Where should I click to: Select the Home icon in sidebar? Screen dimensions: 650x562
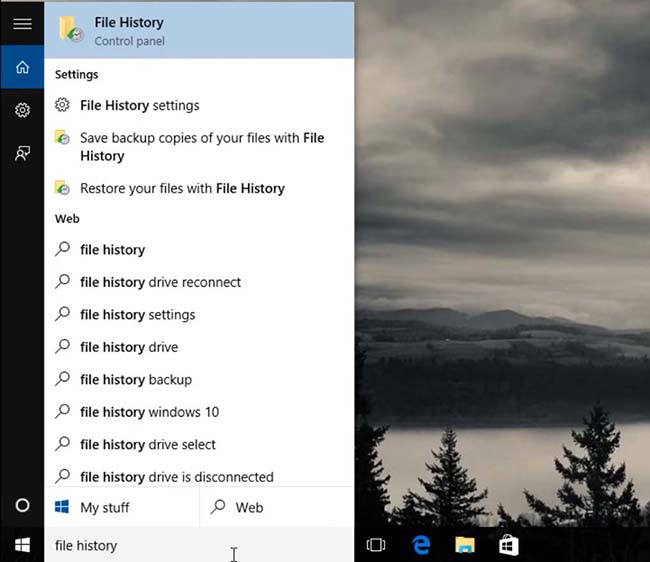pyautogui.click(x=22, y=67)
